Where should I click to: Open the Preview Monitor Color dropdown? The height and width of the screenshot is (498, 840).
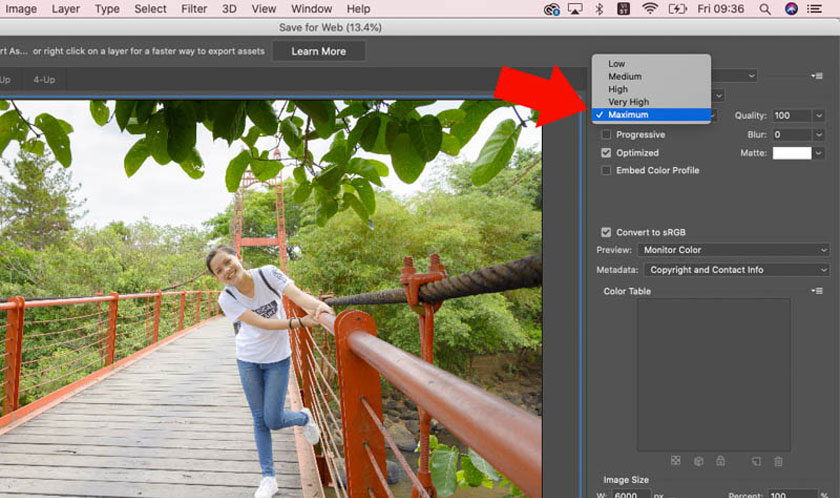pyautogui.click(x=733, y=250)
